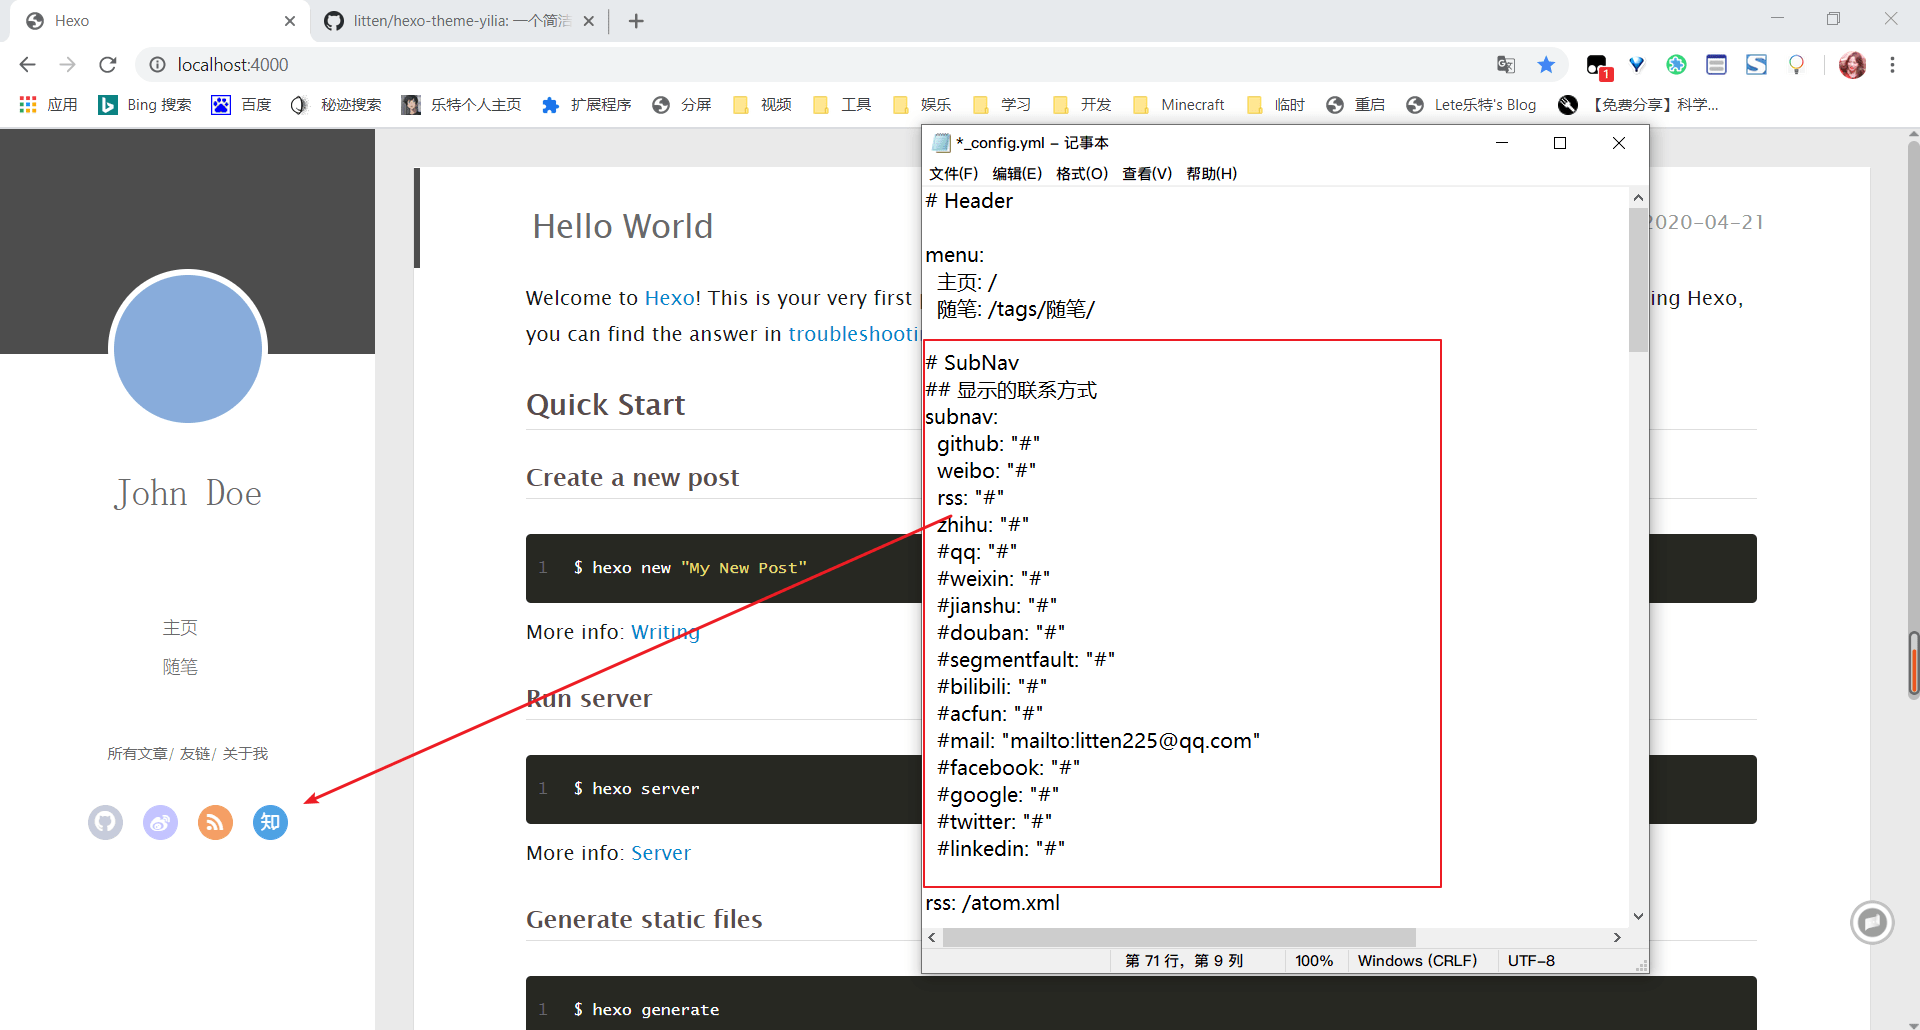Click the translate page icon in address bar

tap(1506, 65)
